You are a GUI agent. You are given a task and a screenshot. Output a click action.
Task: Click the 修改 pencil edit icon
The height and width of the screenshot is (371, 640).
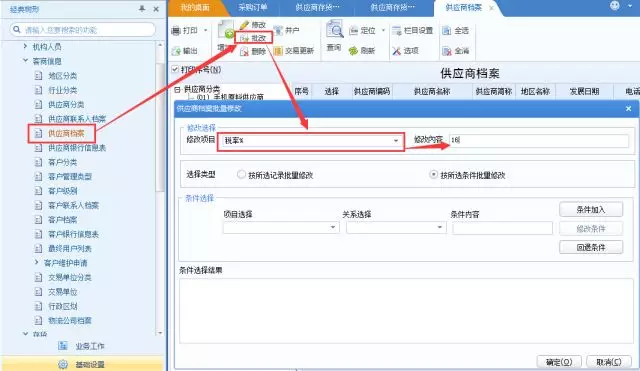point(244,25)
